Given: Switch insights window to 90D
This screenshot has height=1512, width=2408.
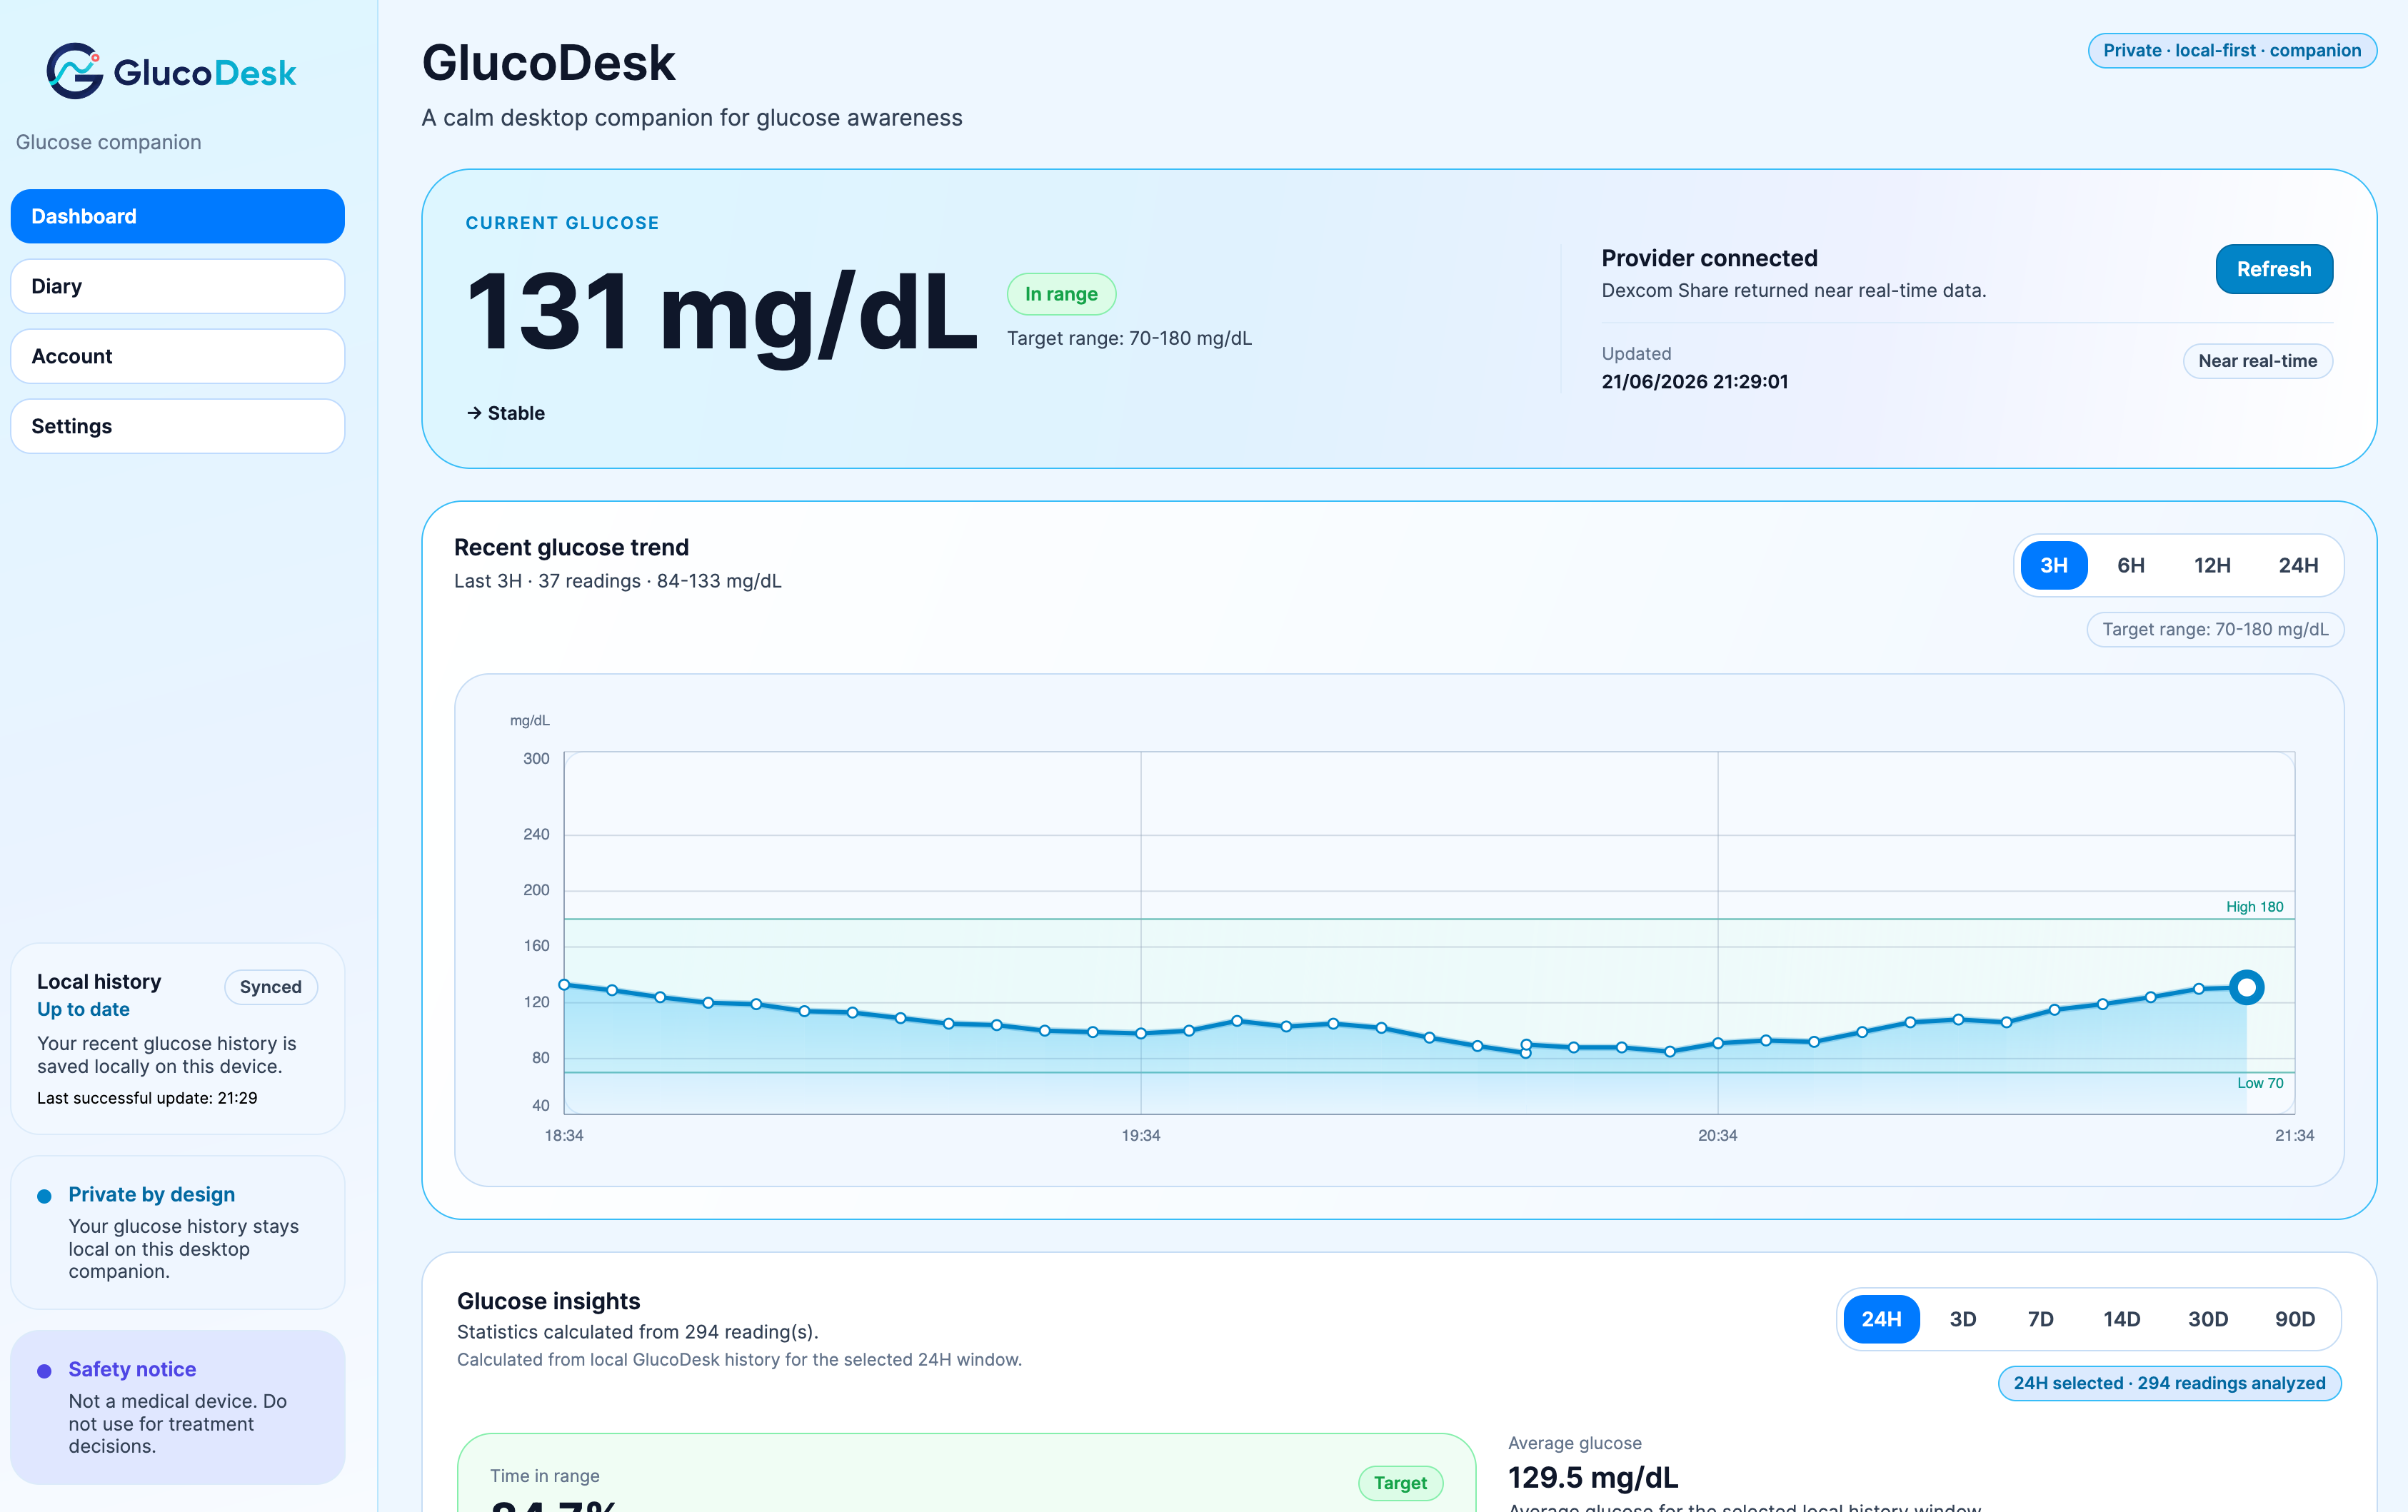Looking at the screenshot, I should [x=2295, y=1319].
